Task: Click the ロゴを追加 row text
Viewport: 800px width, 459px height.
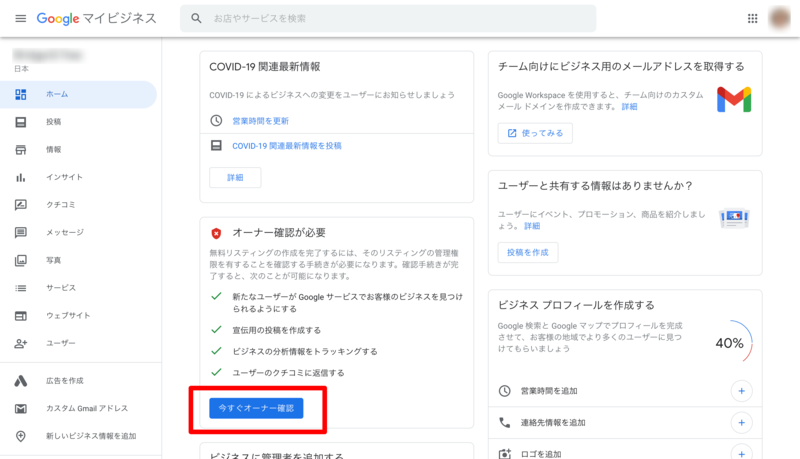Action: click(x=541, y=454)
